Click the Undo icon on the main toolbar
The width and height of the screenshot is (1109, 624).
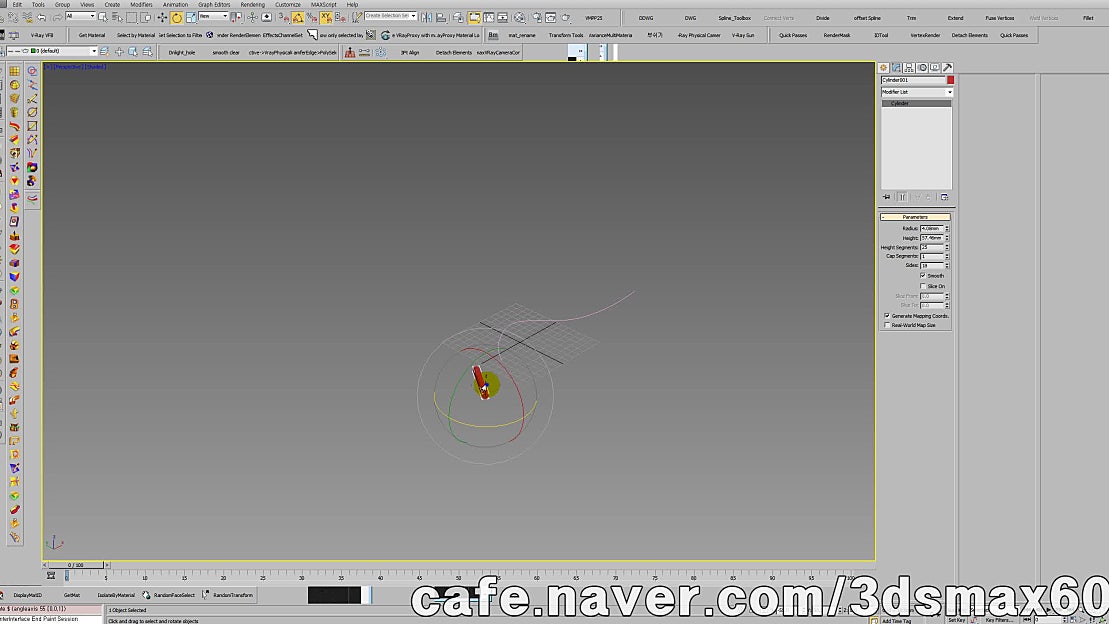(41, 18)
